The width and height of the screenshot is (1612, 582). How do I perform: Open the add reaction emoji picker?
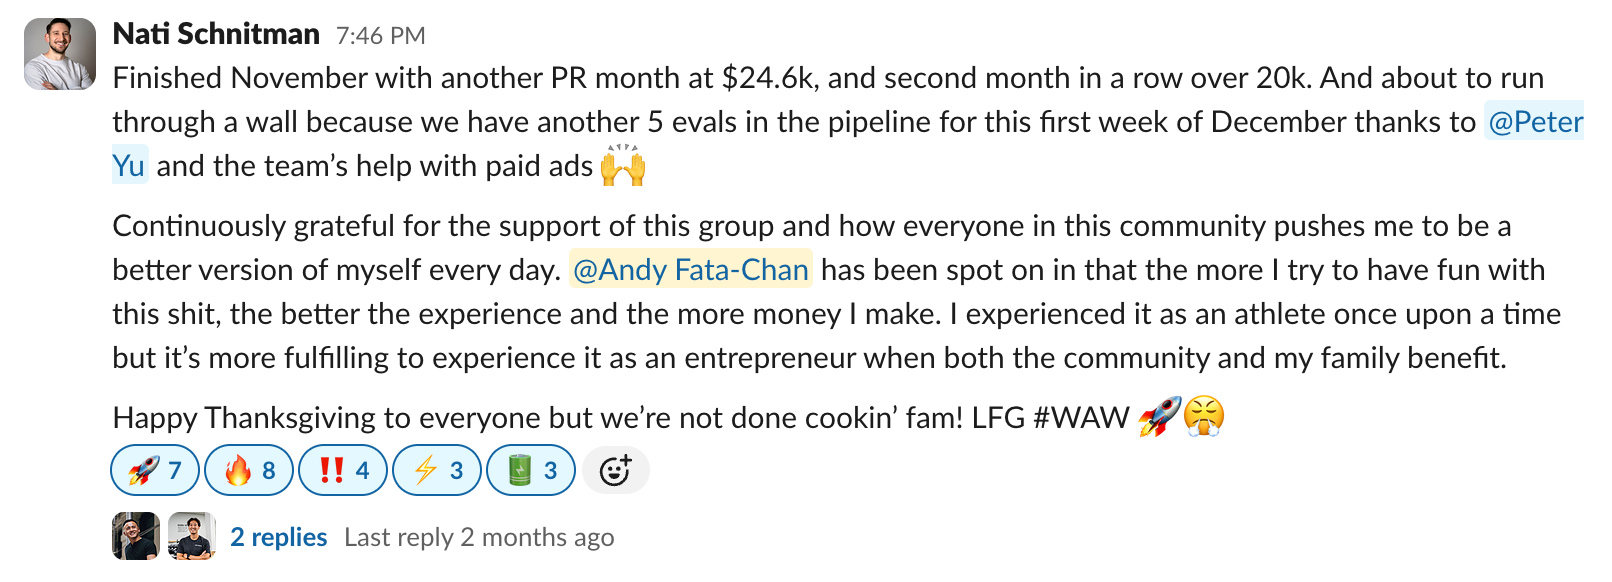click(615, 470)
